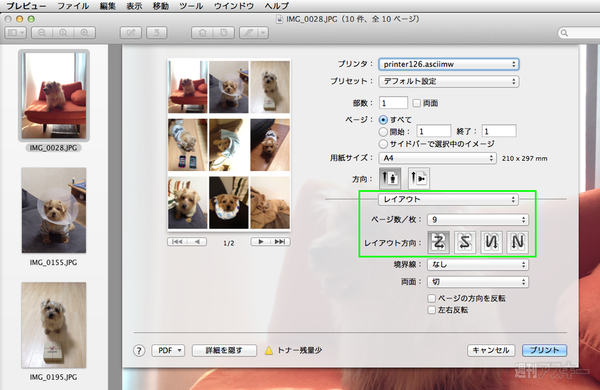Image resolution: width=600 pixels, height=390 pixels.
Task: Click the pen markup toolbar icon
Action: 249,33
